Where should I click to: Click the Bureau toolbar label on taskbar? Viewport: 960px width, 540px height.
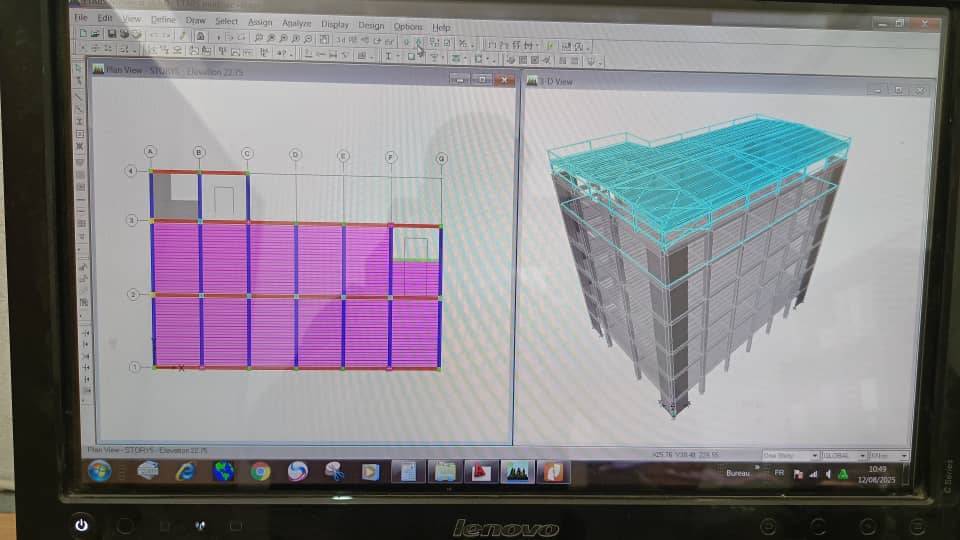[738, 473]
